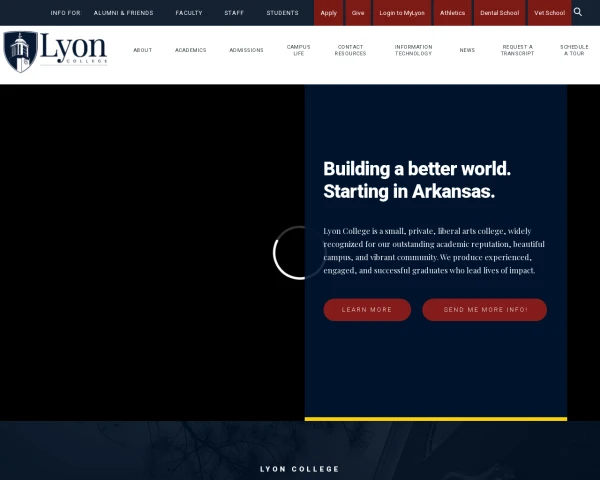Viewport: 600px width, 480px height.
Task: Open the About menu
Action: tap(143, 50)
